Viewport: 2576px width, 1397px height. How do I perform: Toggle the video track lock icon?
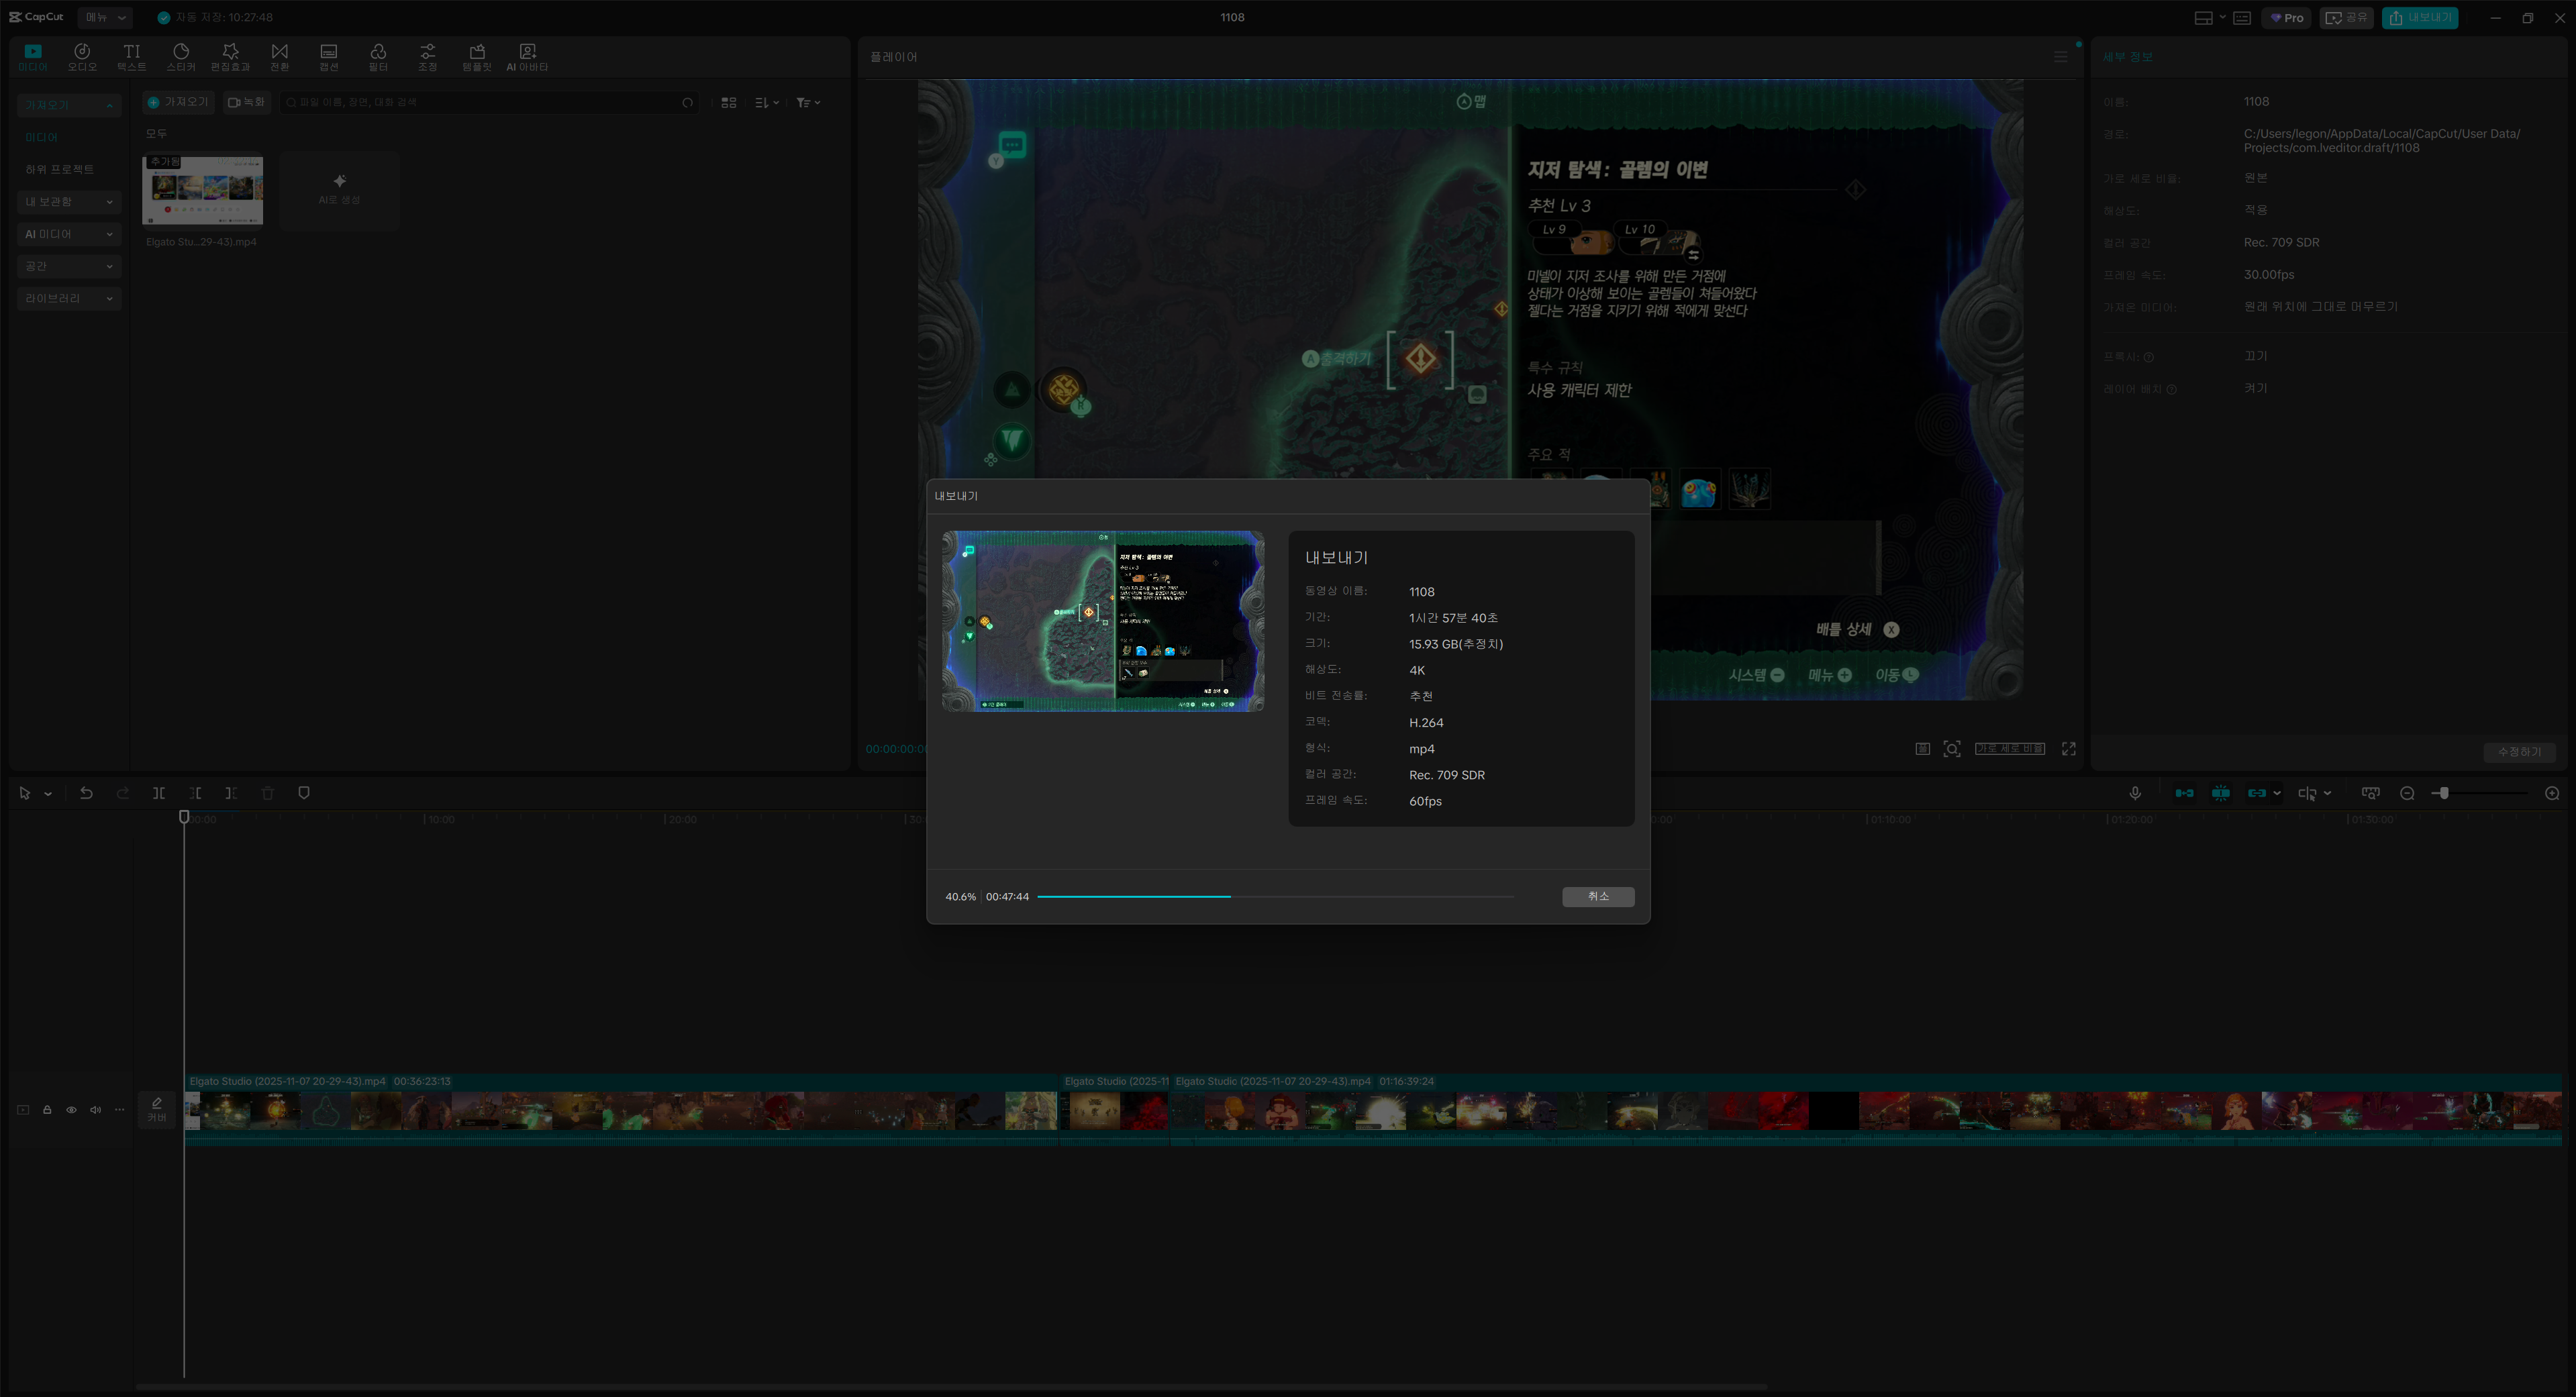point(47,1109)
